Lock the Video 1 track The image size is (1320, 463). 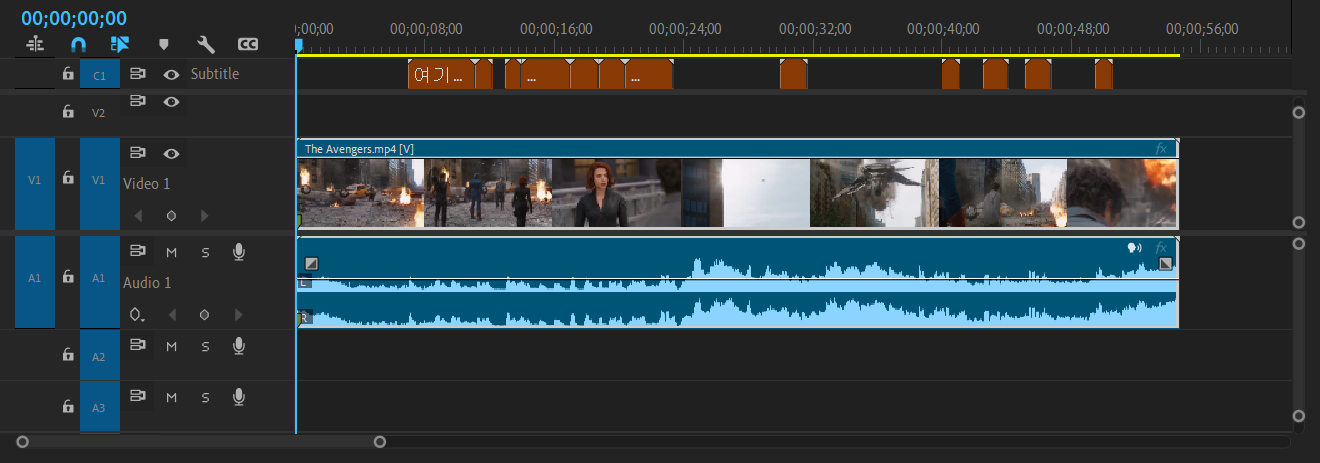pos(68,178)
